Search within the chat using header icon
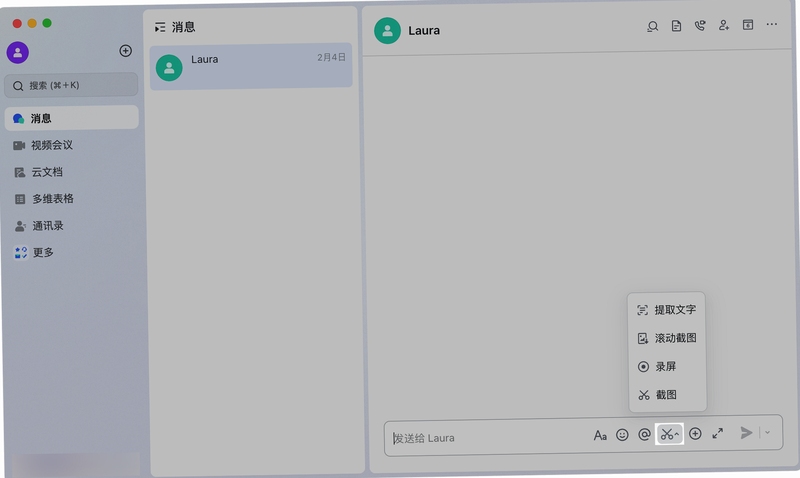This screenshot has height=478, width=800. (x=653, y=26)
